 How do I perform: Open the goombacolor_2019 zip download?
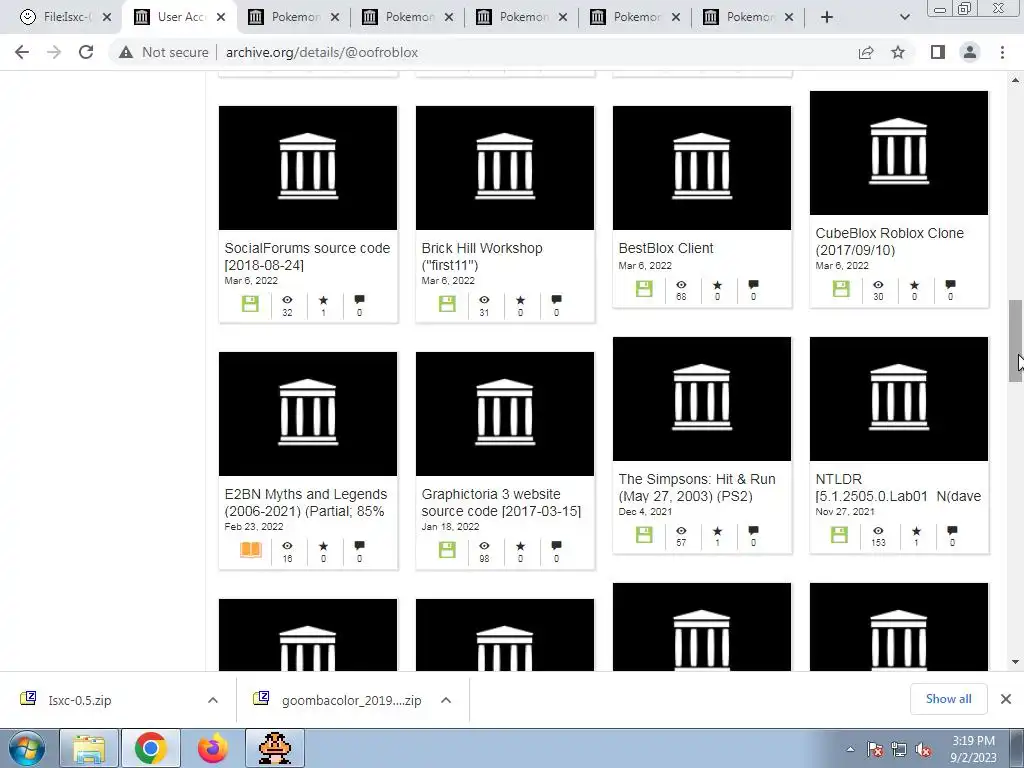click(351, 700)
